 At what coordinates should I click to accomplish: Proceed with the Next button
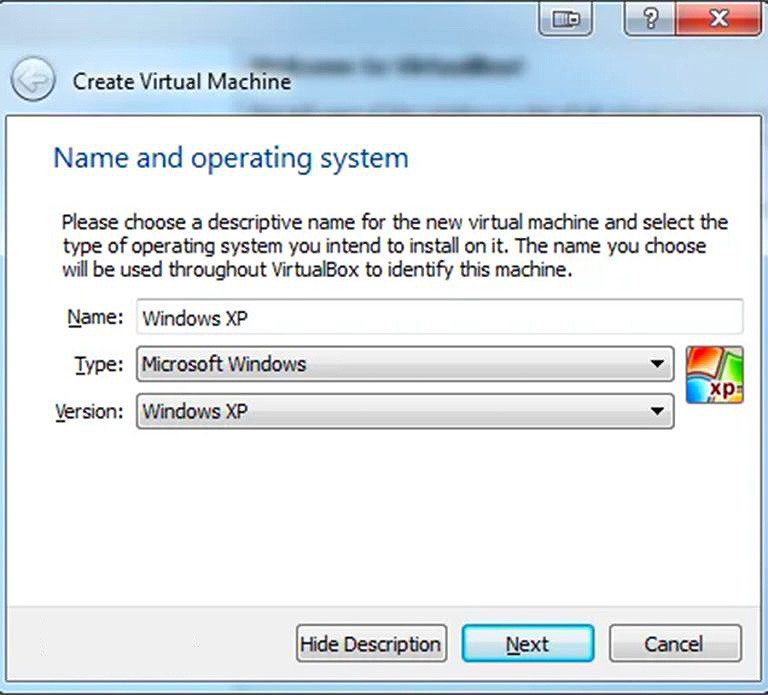tap(528, 644)
